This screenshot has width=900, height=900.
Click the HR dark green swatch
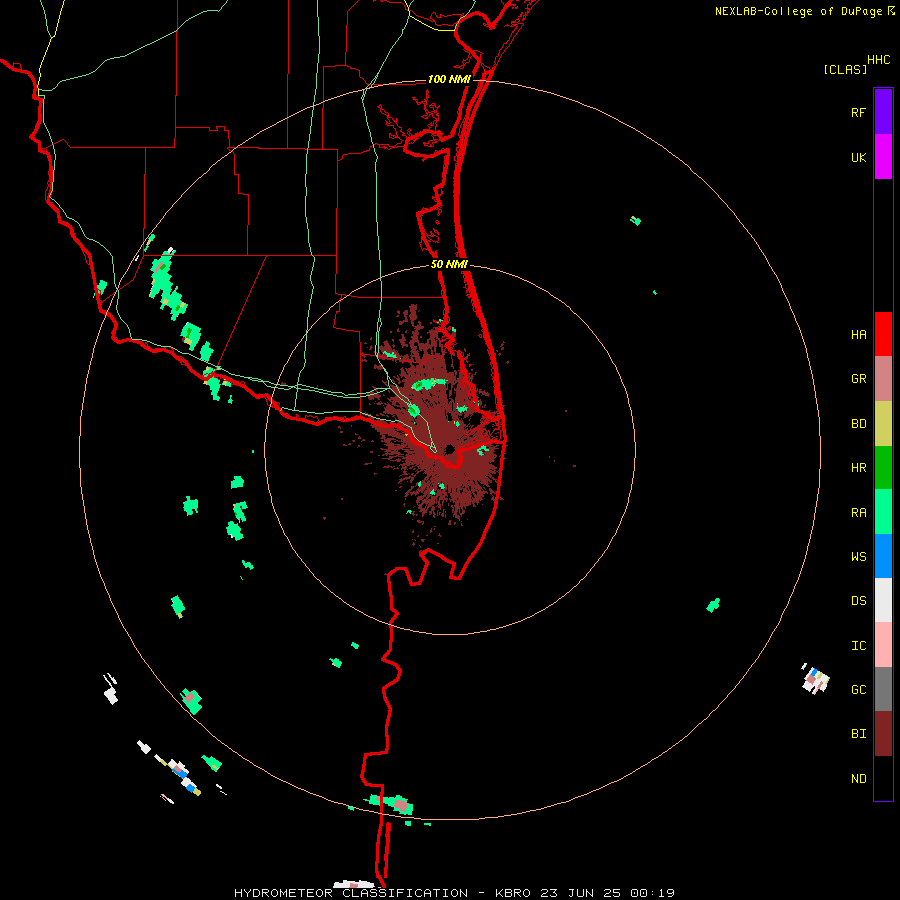(883, 468)
